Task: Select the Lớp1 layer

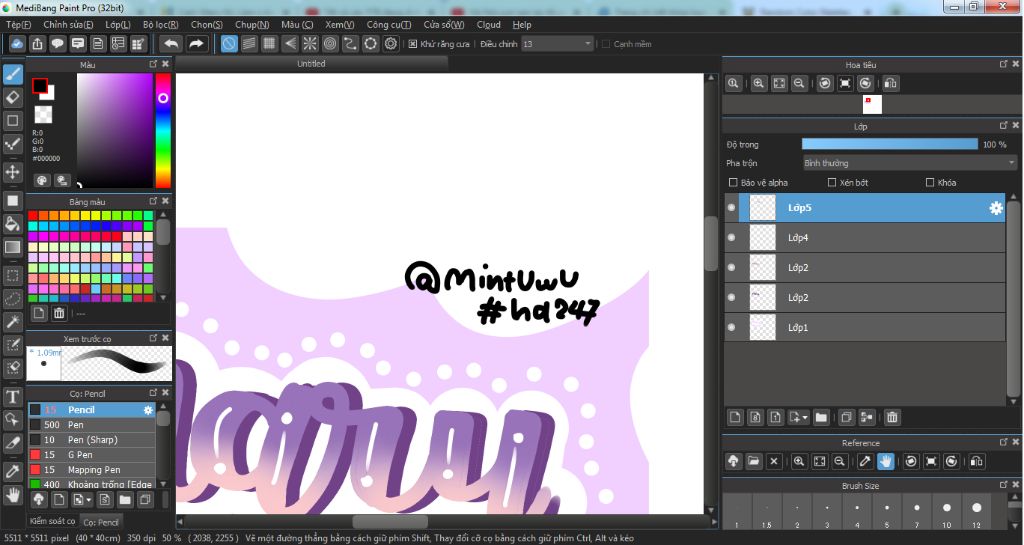Action: [865, 328]
